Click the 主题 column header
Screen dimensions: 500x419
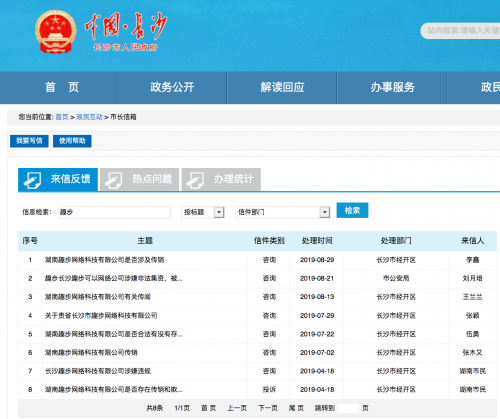pyautogui.click(x=145, y=241)
